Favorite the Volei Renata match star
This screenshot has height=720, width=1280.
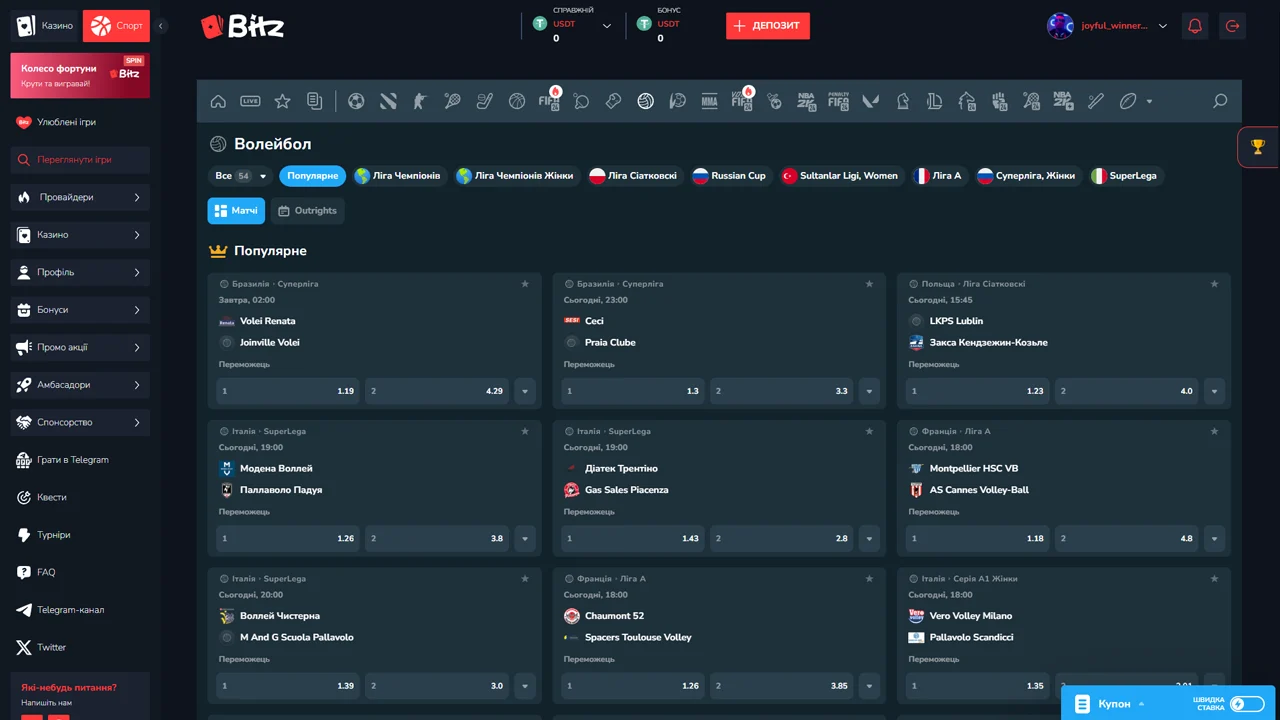click(525, 284)
